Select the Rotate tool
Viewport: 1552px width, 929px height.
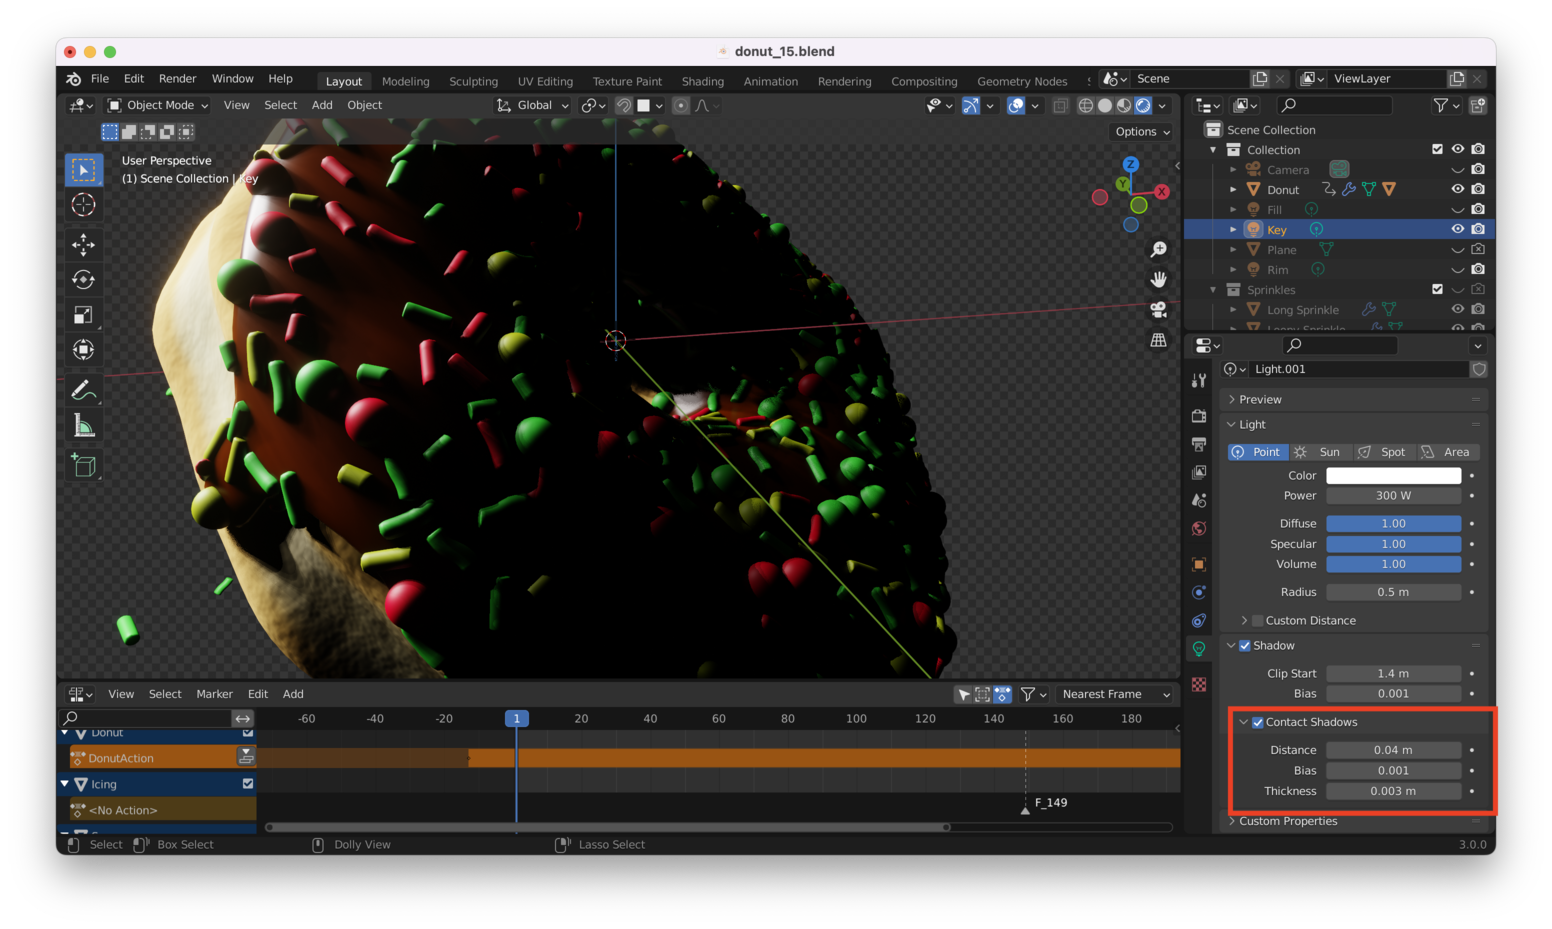[84, 280]
